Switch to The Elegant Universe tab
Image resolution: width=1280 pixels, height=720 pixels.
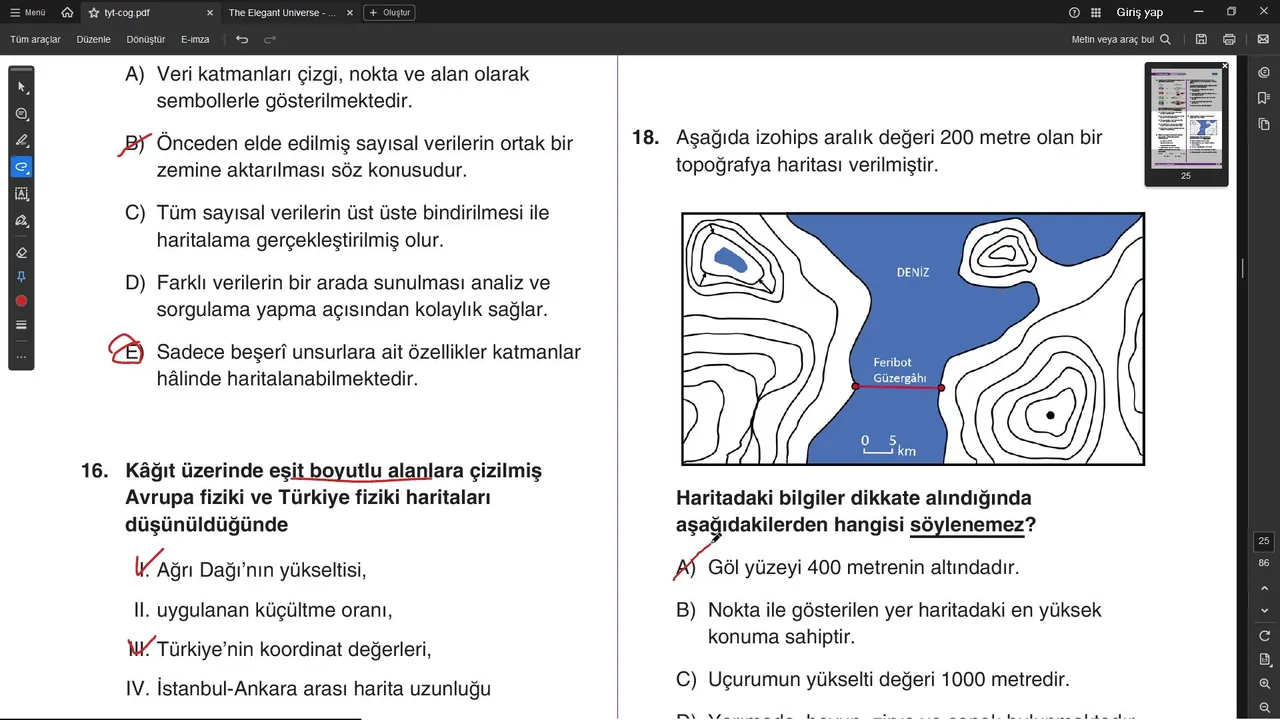pos(284,13)
